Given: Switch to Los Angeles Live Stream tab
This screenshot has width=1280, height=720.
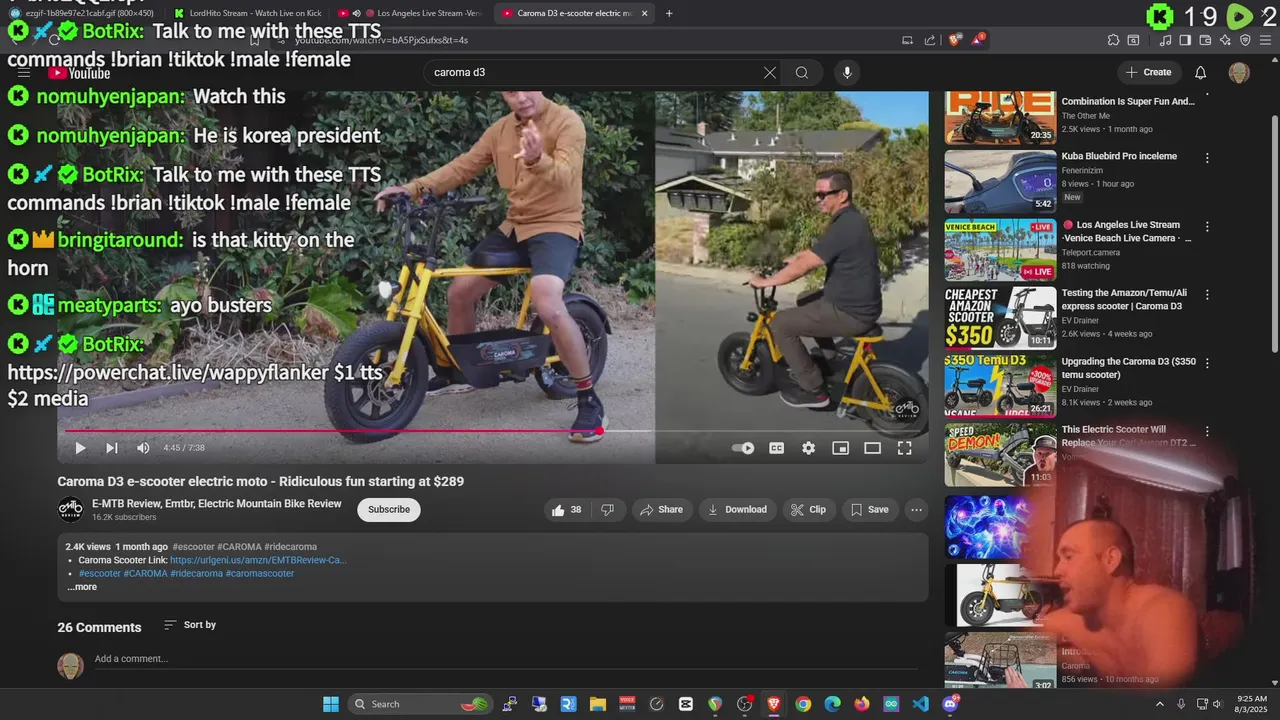Looking at the screenshot, I should point(410,14).
